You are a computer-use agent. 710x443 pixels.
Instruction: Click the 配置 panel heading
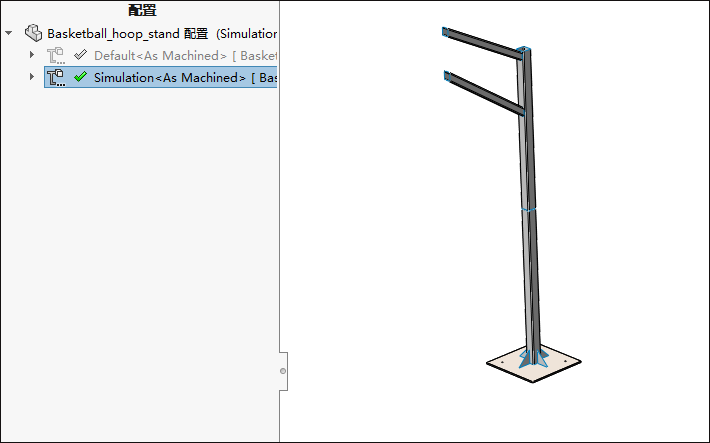click(x=142, y=10)
